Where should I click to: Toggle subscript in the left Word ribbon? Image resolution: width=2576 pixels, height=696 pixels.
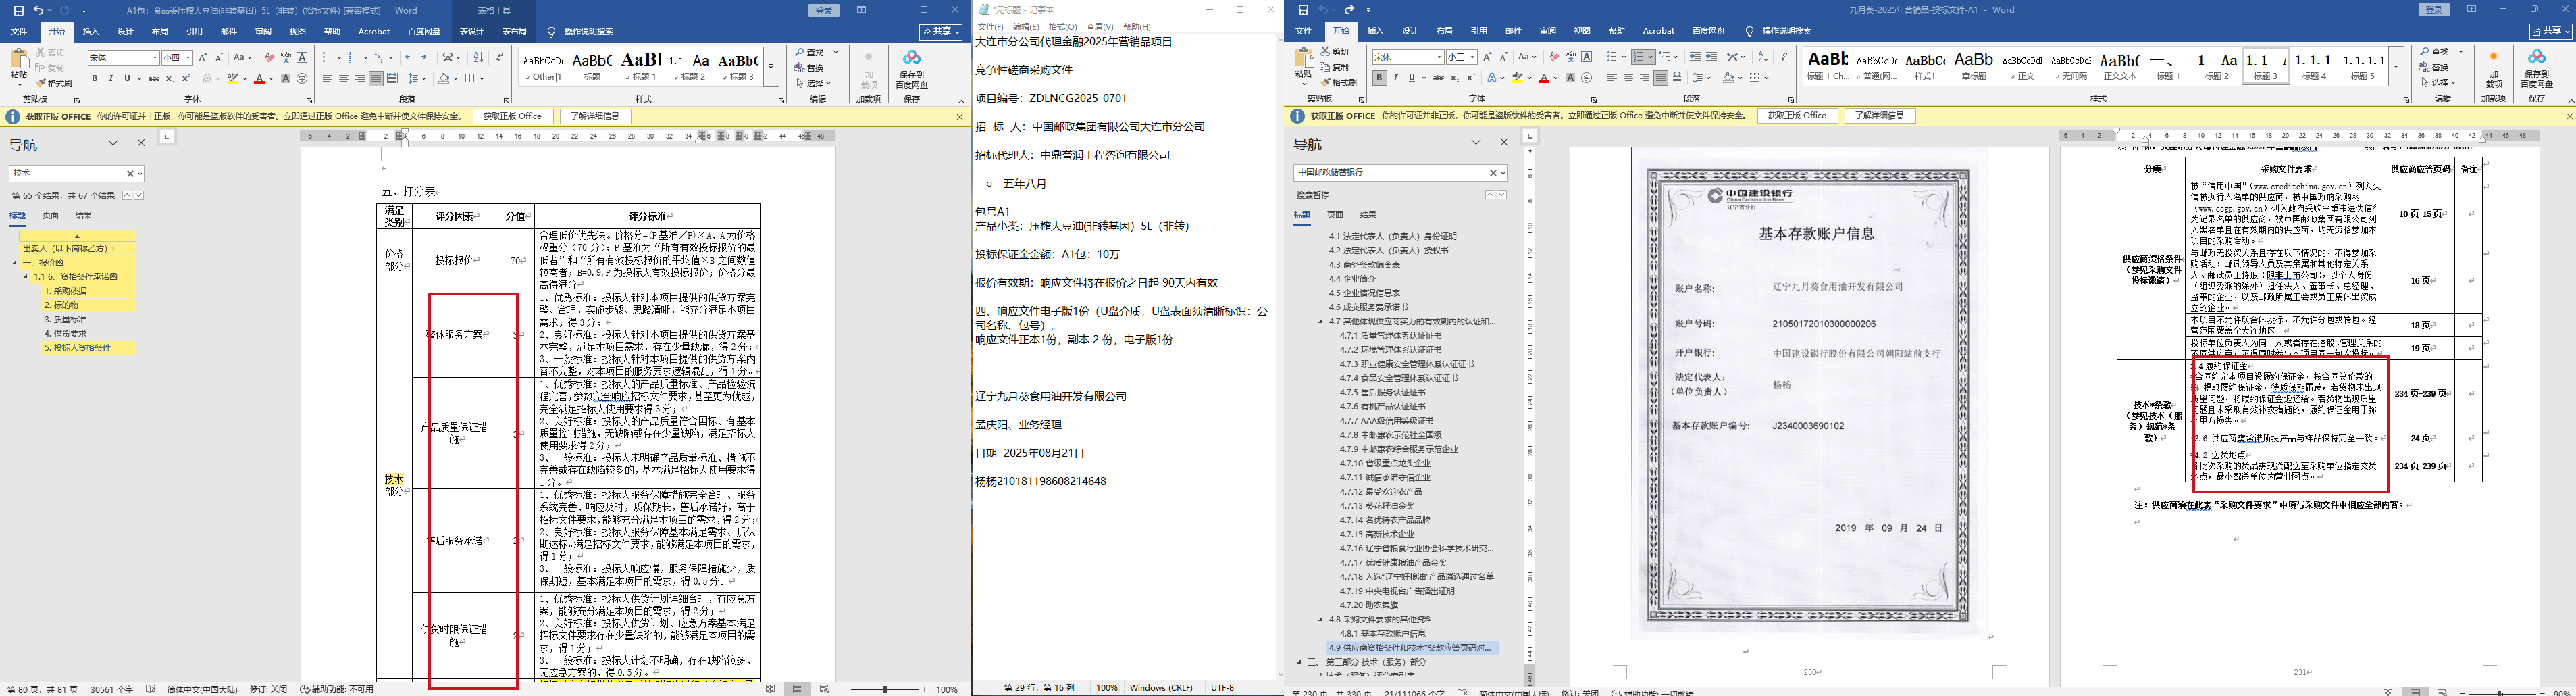[x=171, y=78]
